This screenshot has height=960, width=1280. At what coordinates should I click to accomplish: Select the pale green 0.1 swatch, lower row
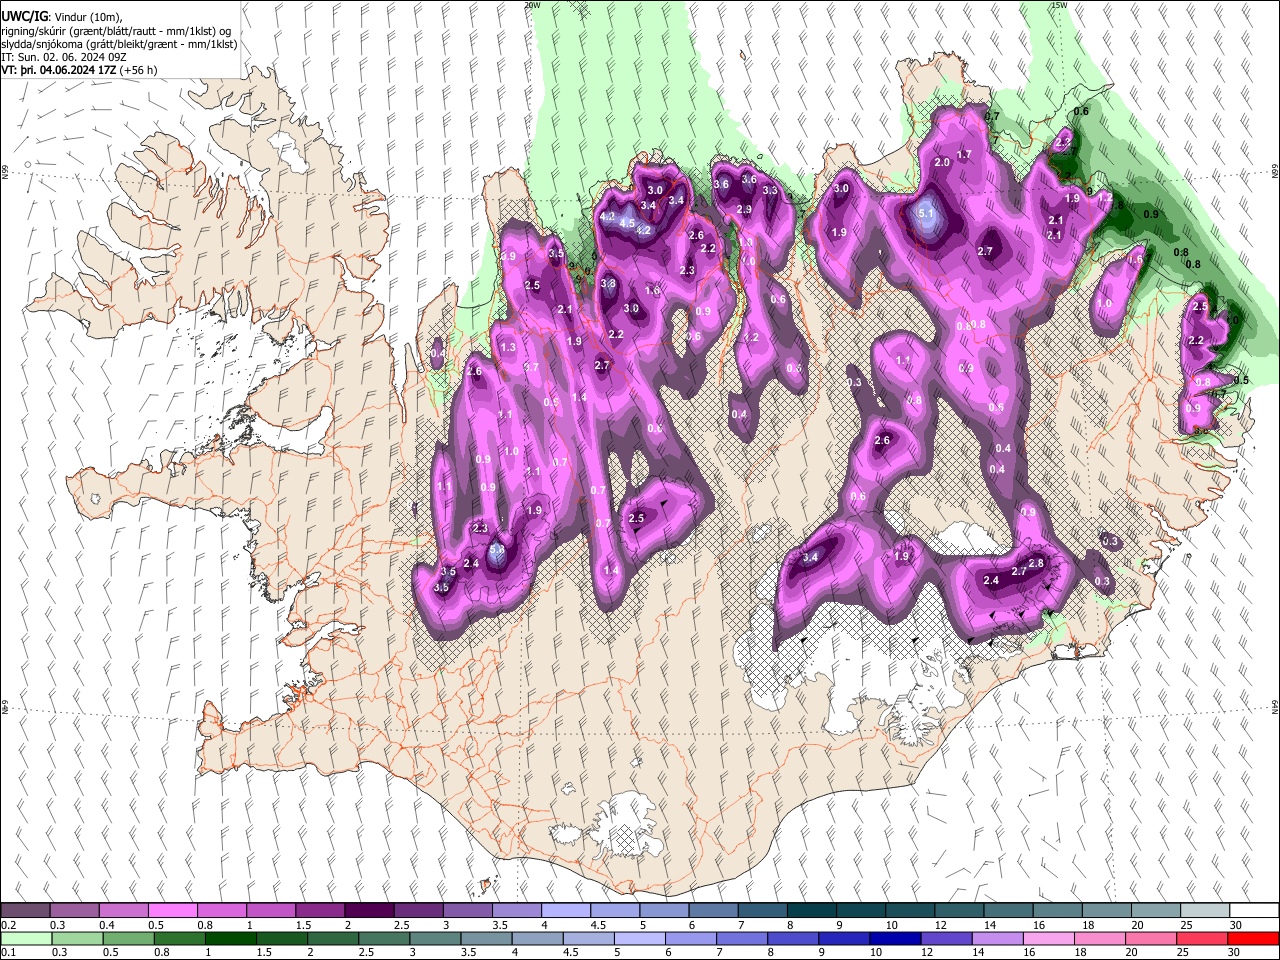[26, 938]
